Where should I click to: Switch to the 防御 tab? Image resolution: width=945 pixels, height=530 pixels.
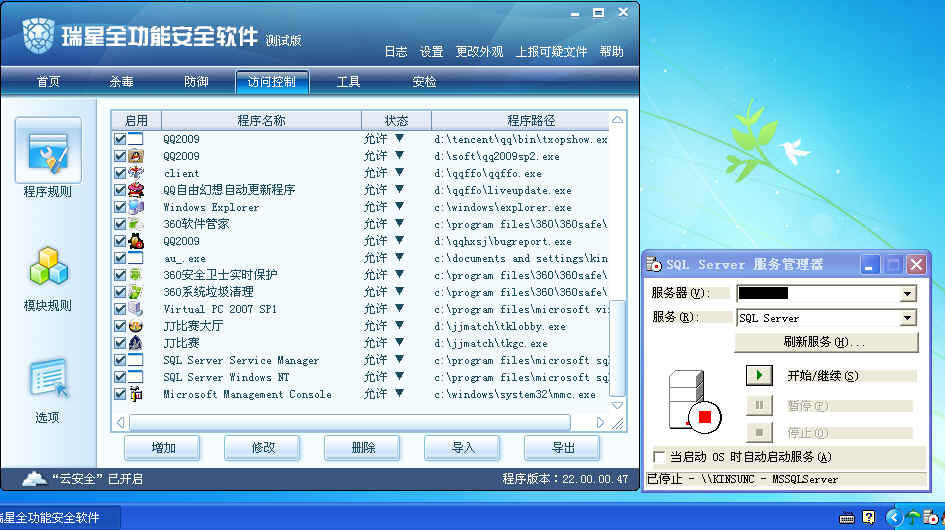(196, 81)
